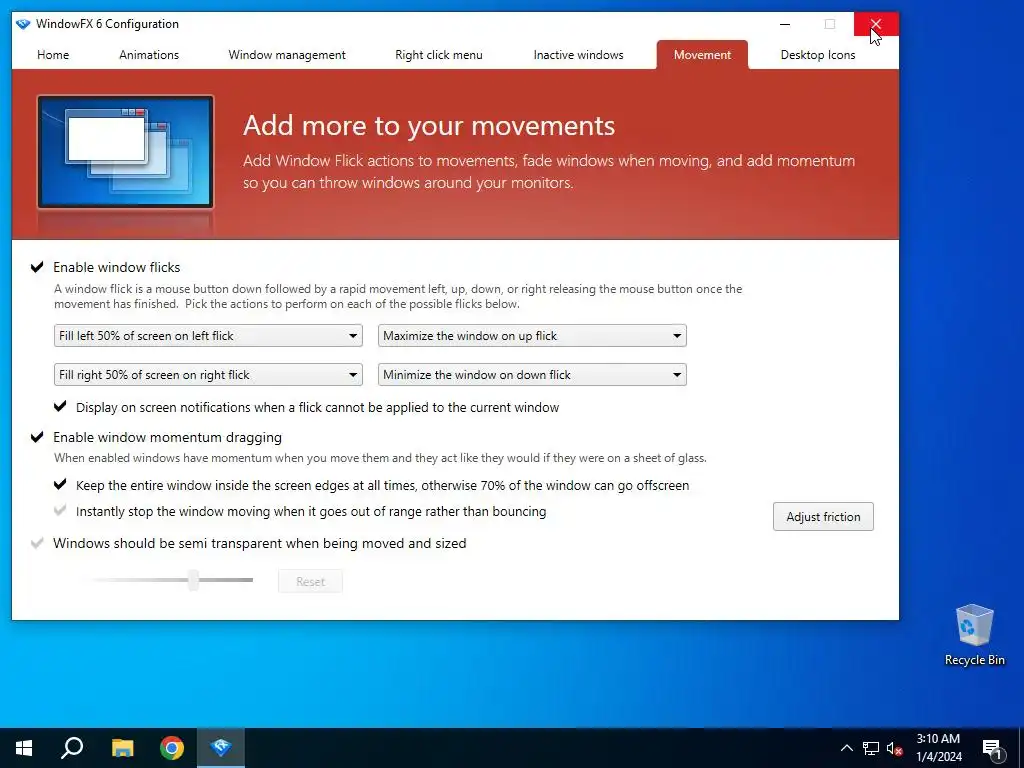Open the Desktop Icons tab
1024x768 pixels.
818,55
